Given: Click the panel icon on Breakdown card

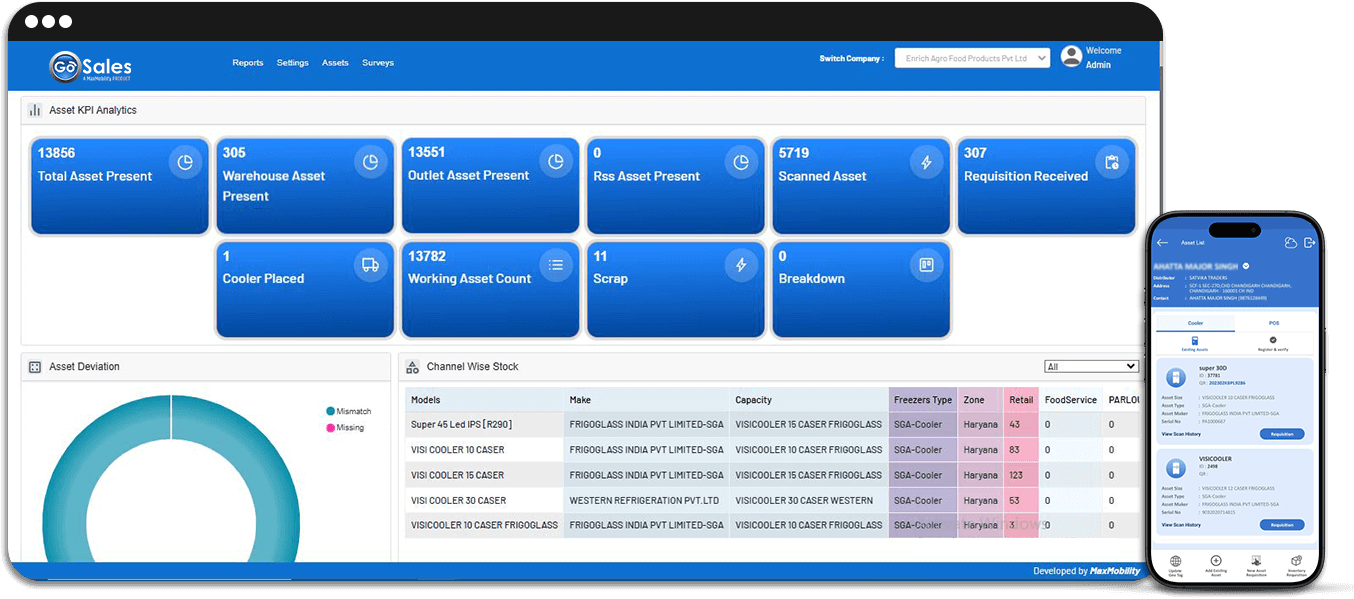Looking at the screenshot, I should pos(926,265).
